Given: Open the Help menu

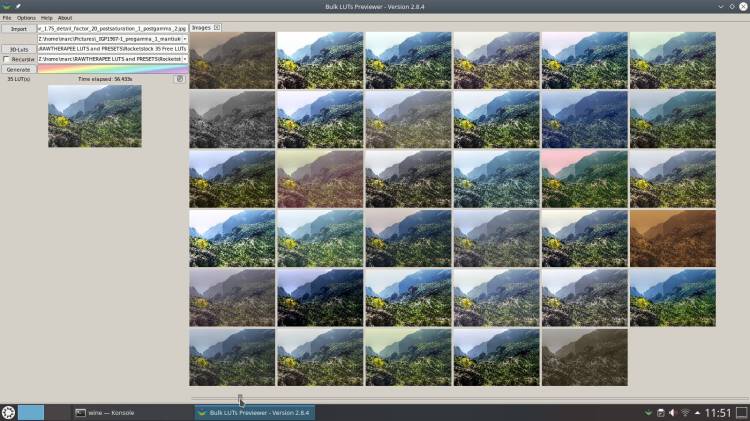Looking at the screenshot, I should point(46,18).
